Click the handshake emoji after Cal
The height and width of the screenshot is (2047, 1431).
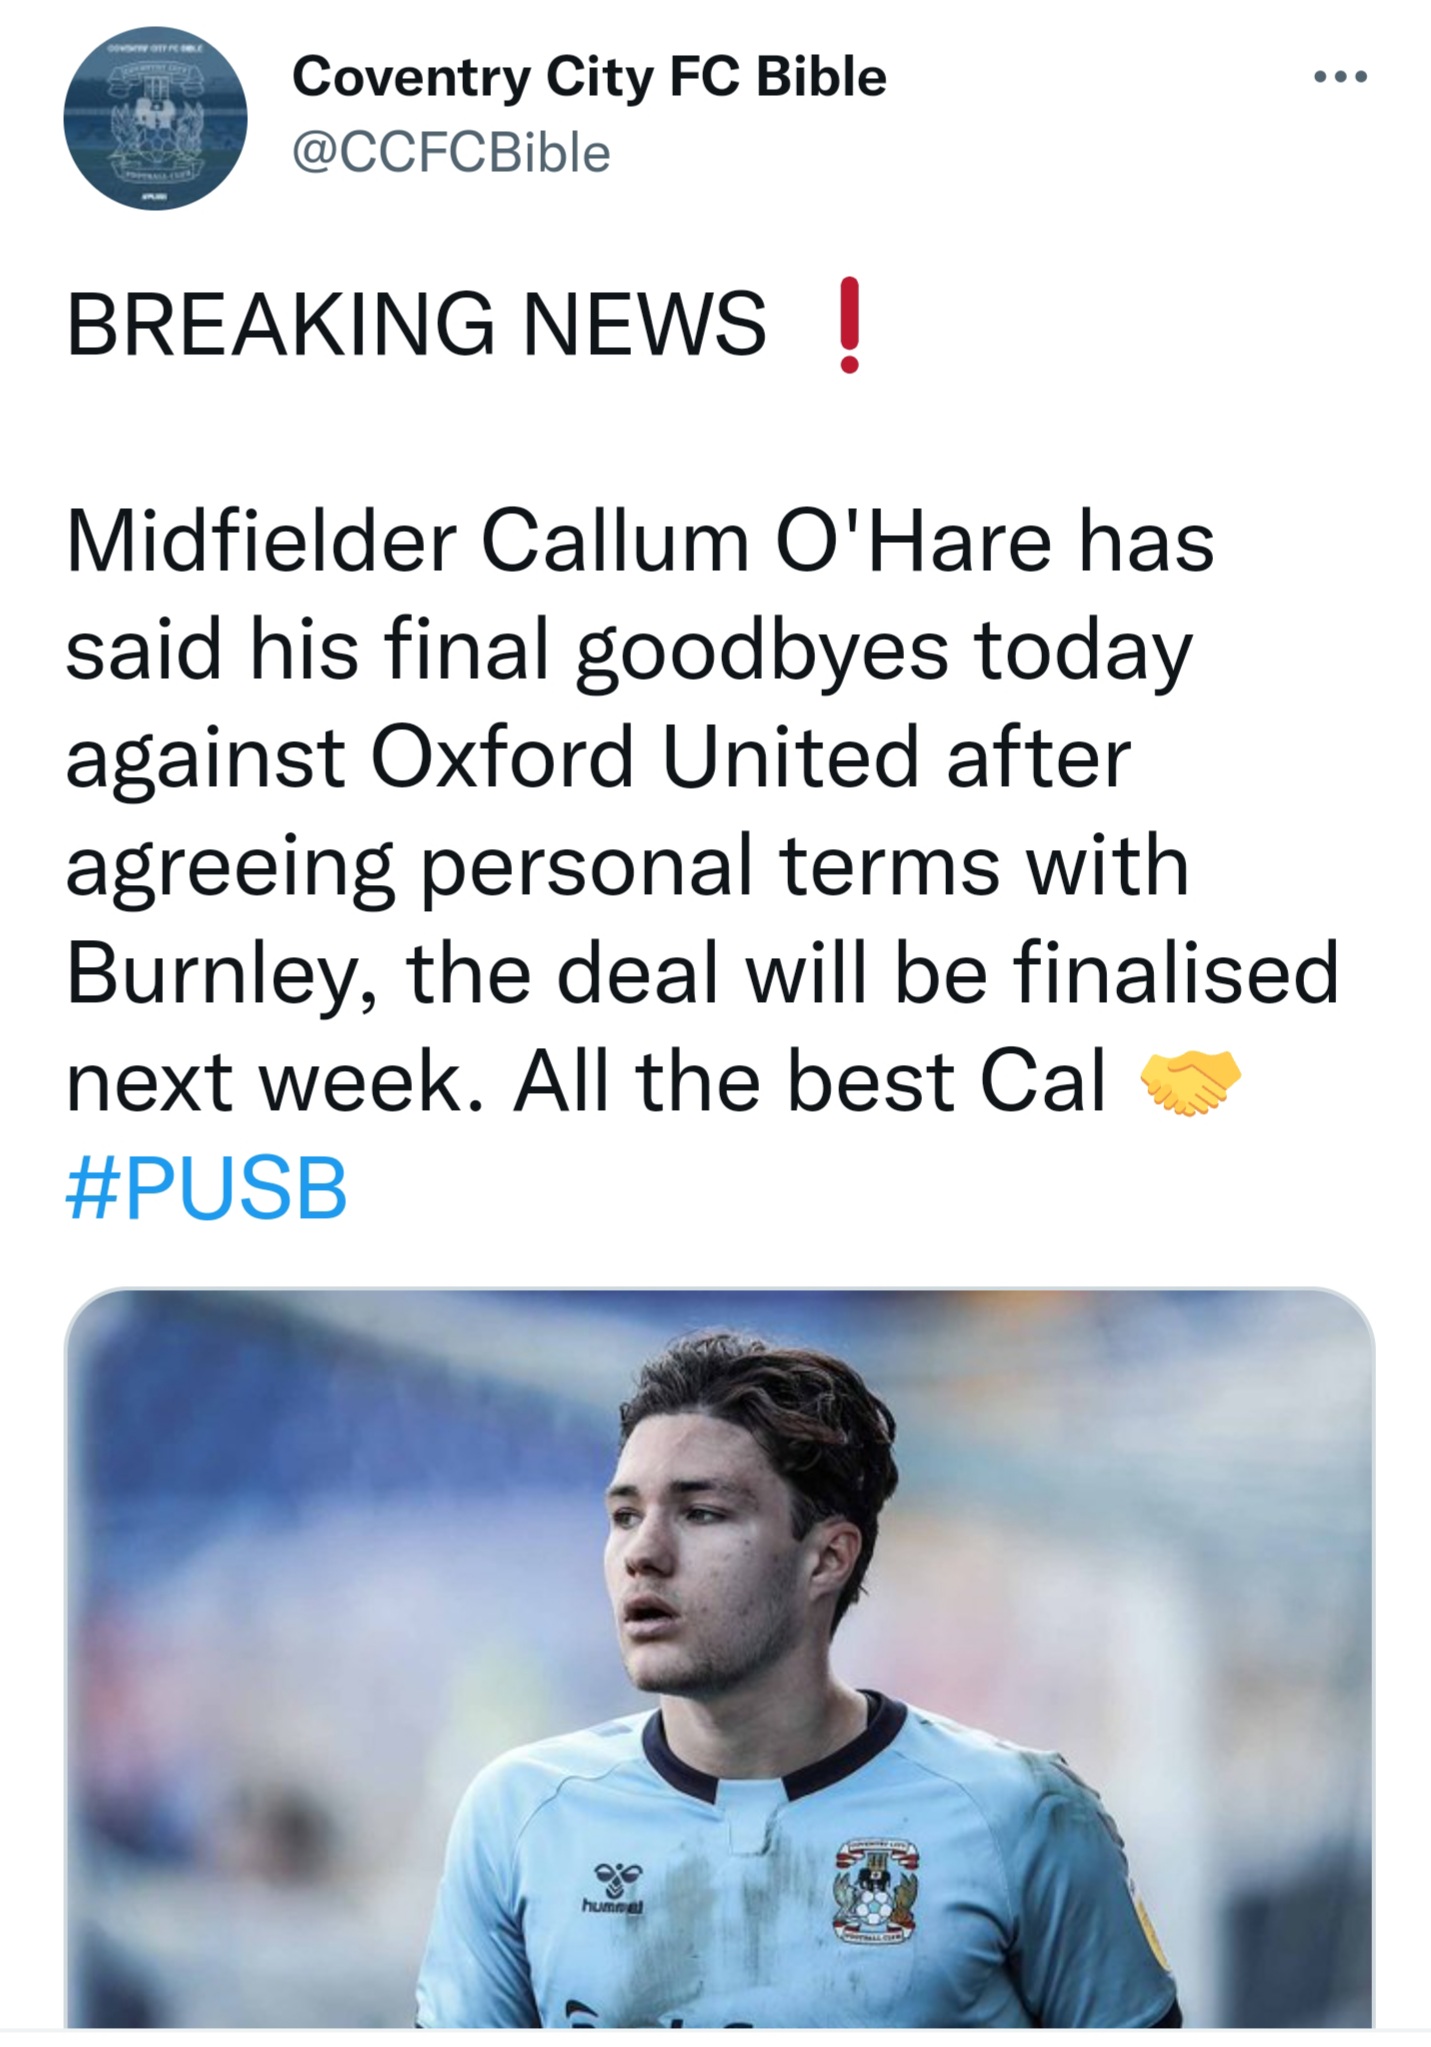tap(1189, 1083)
